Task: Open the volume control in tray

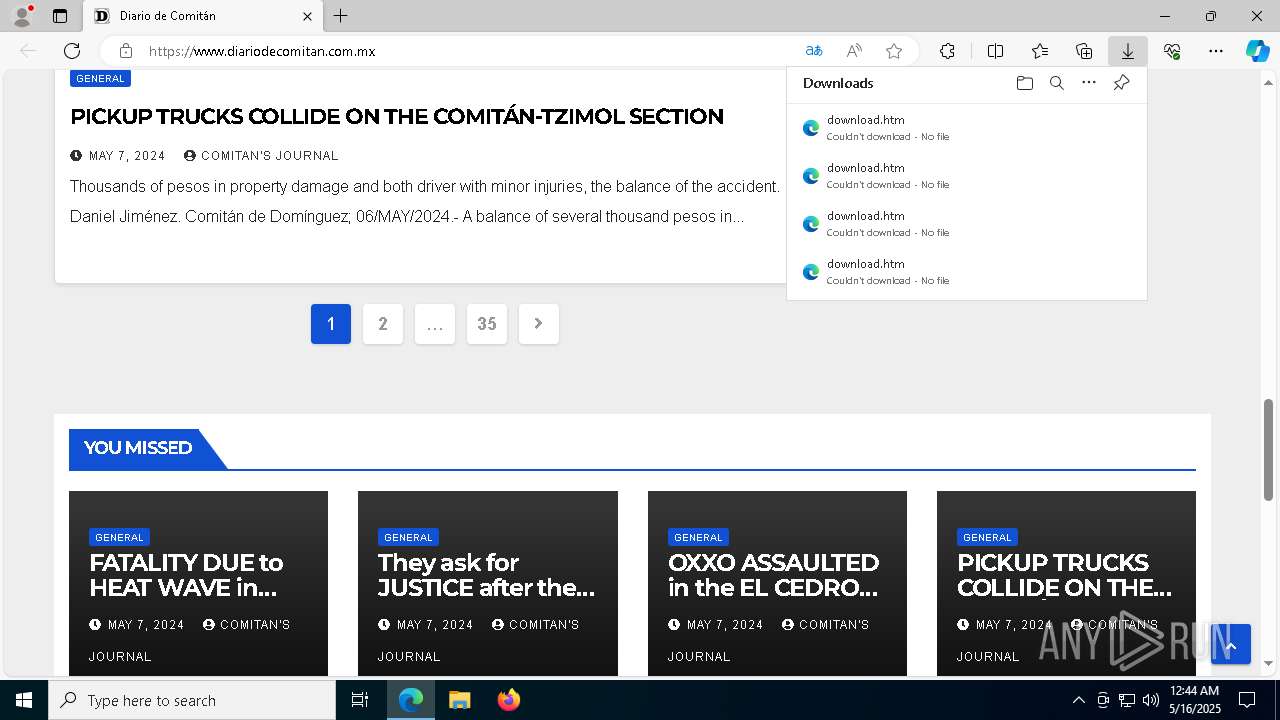Action: 1151,700
